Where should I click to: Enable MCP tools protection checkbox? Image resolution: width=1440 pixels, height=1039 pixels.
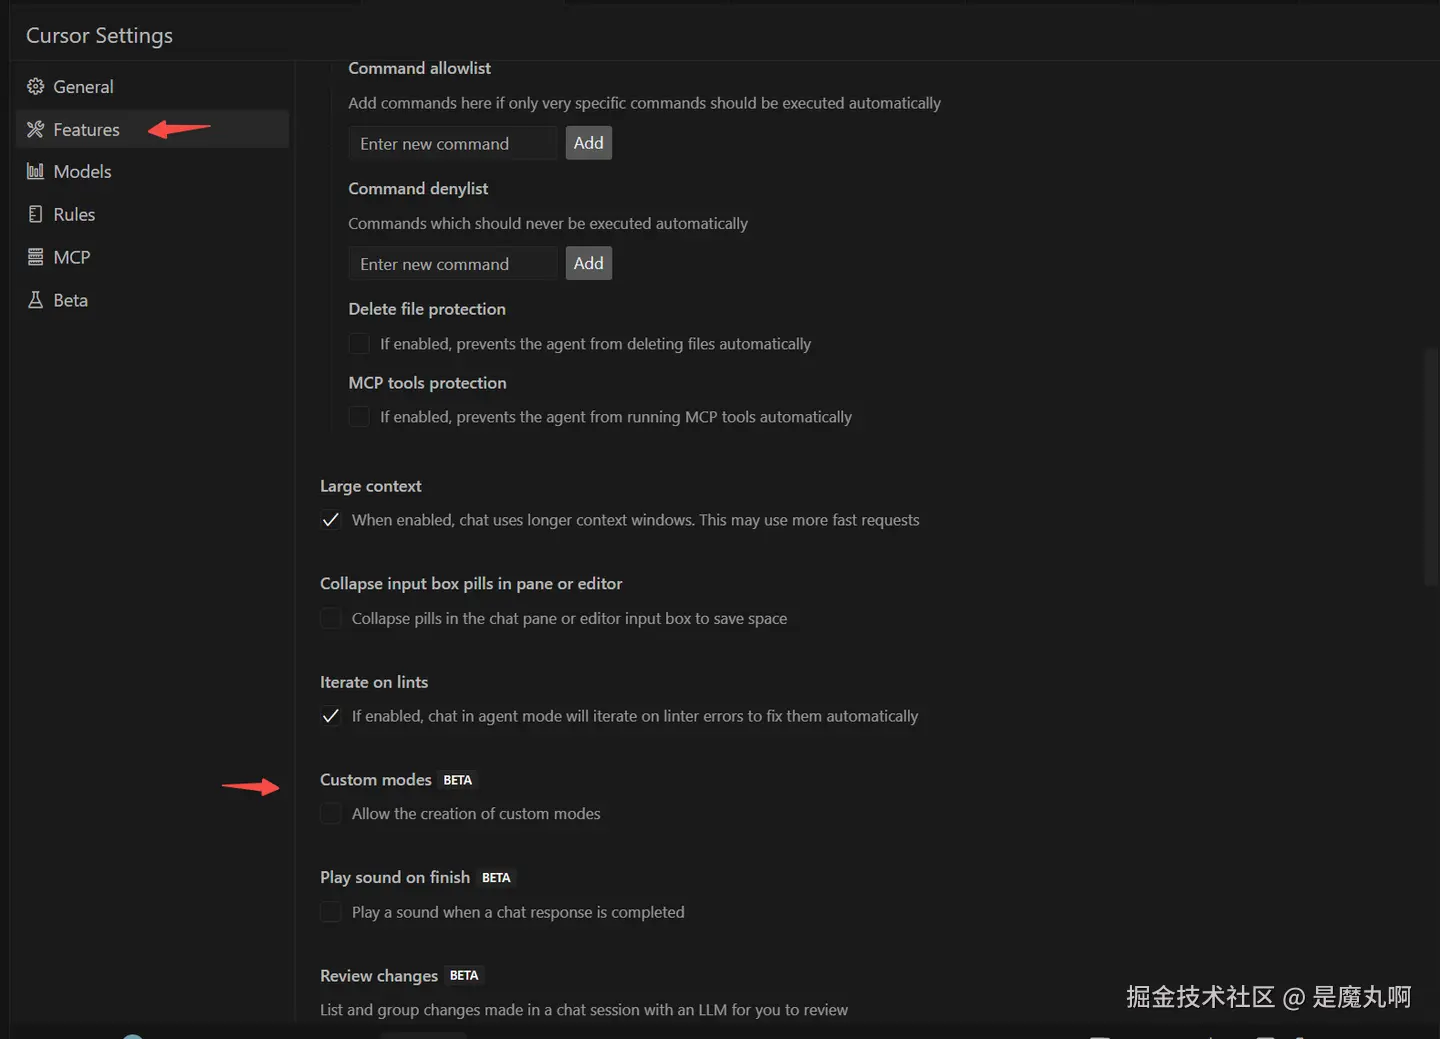tap(359, 417)
